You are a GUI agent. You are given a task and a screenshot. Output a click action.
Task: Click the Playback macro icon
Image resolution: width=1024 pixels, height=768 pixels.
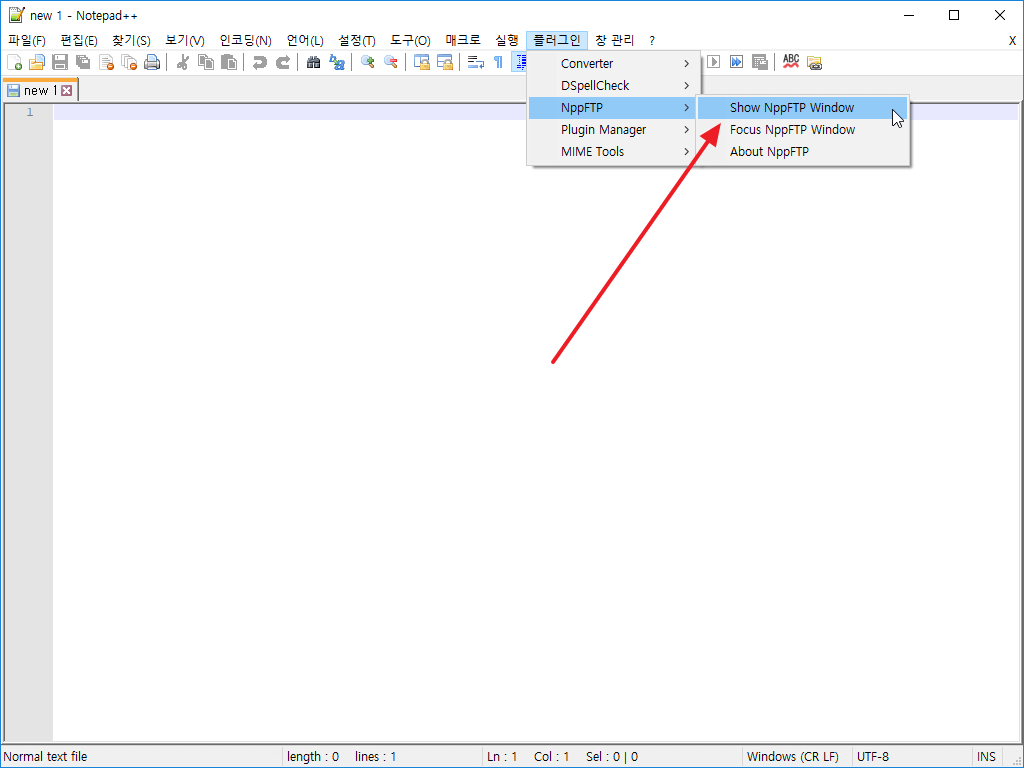(x=713, y=62)
